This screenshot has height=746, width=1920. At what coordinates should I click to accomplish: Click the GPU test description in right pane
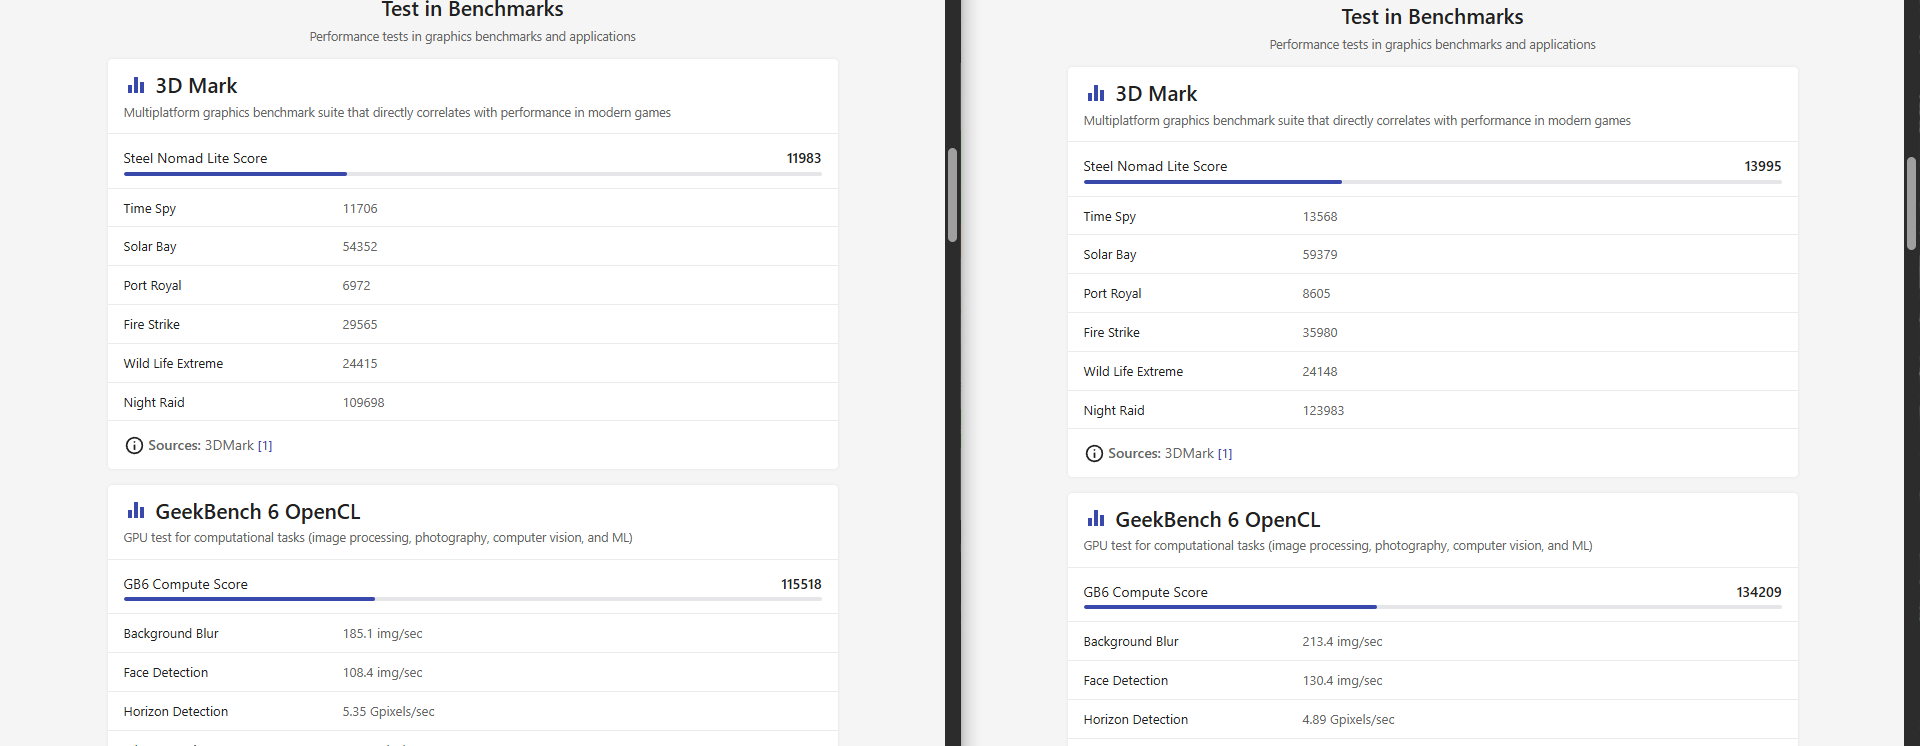pos(1338,546)
